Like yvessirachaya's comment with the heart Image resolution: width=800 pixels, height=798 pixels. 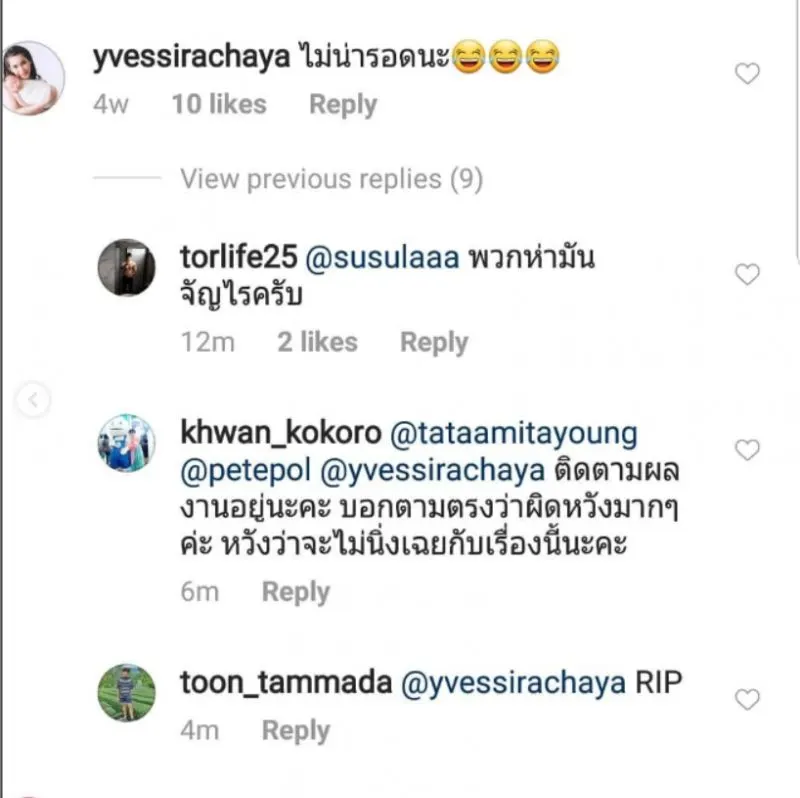click(747, 74)
